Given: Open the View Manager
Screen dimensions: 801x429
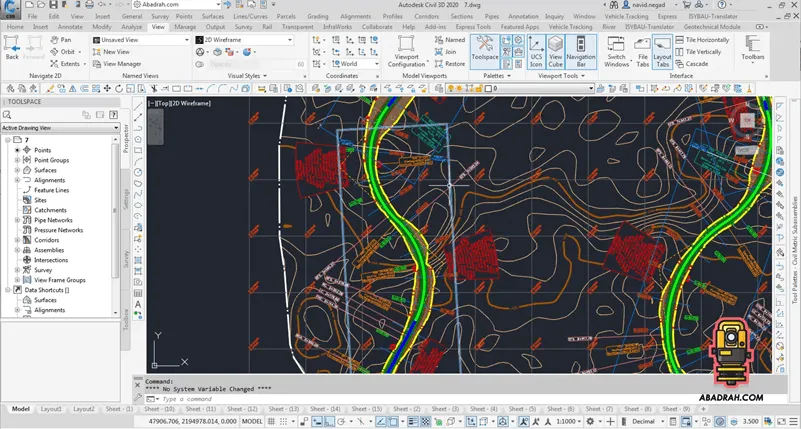Looking at the screenshot, I should pyautogui.click(x=121, y=63).
